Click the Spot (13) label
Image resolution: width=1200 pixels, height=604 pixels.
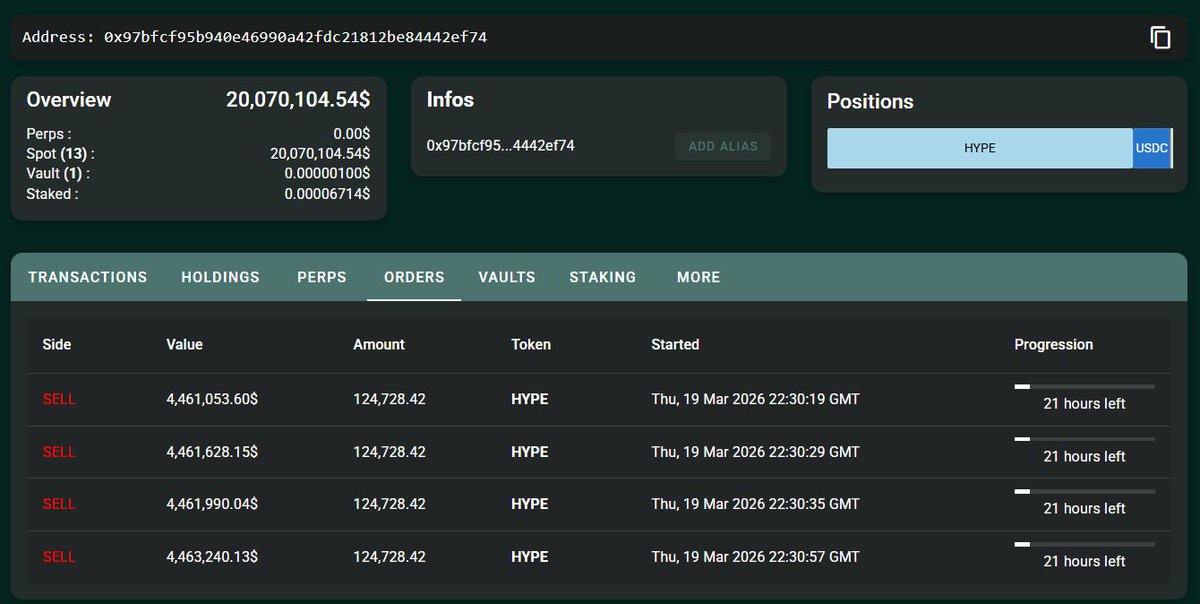point(60,154)
